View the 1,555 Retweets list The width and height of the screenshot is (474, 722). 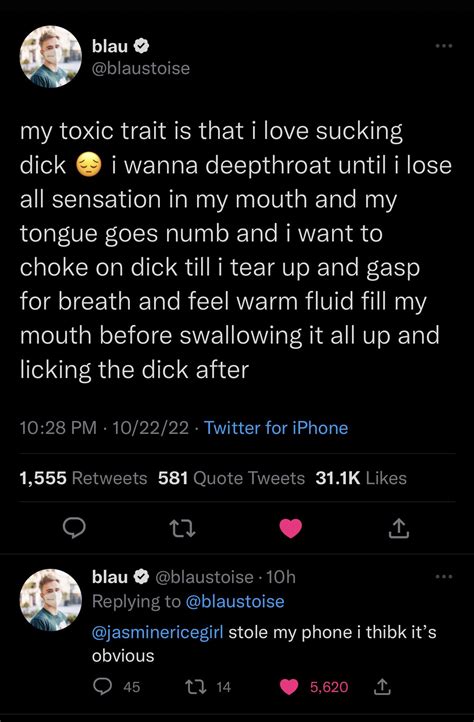pyautogui.click(x=83, y=478)
